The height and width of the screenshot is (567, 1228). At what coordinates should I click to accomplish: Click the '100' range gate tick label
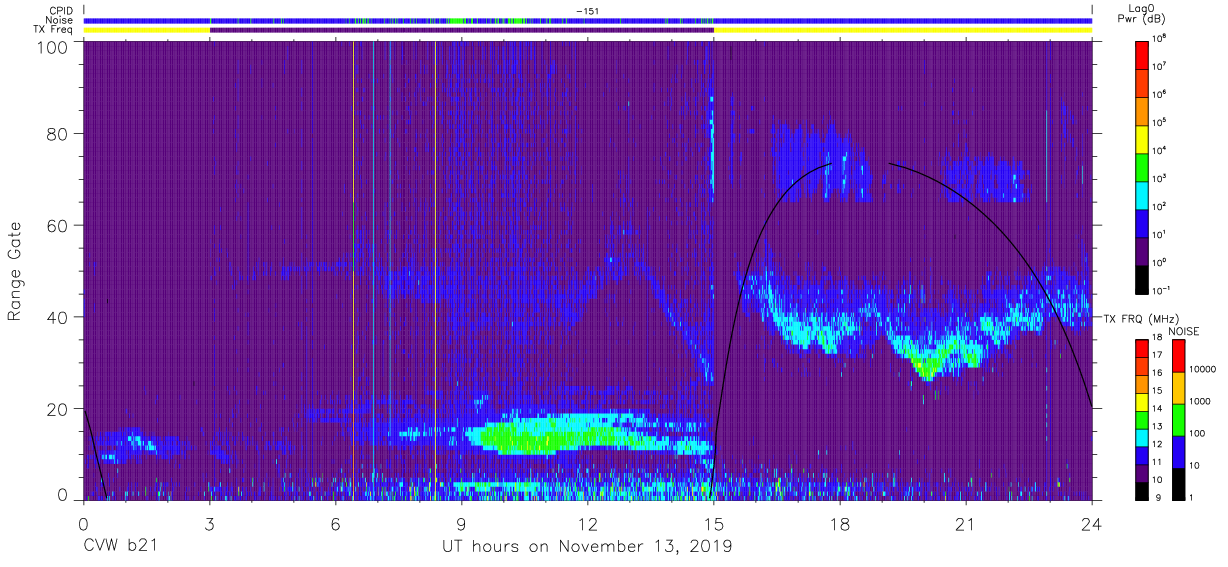(x=51, y=47)
